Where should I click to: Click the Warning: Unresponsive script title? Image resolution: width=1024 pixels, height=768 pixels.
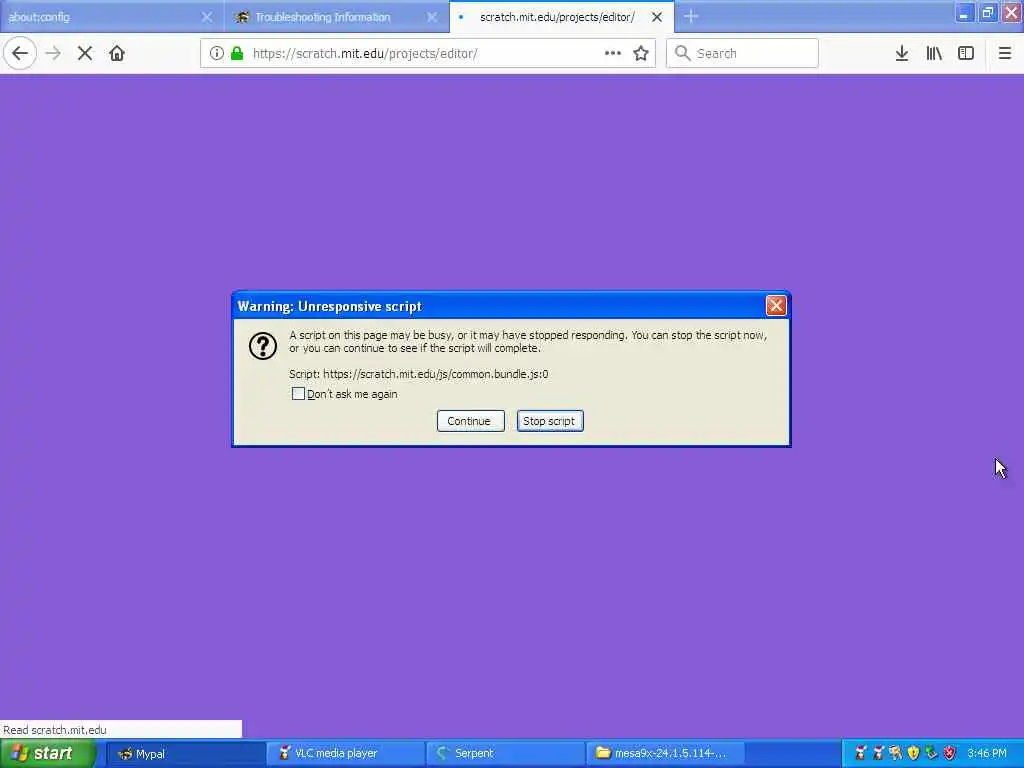click(x=329, y=306)
